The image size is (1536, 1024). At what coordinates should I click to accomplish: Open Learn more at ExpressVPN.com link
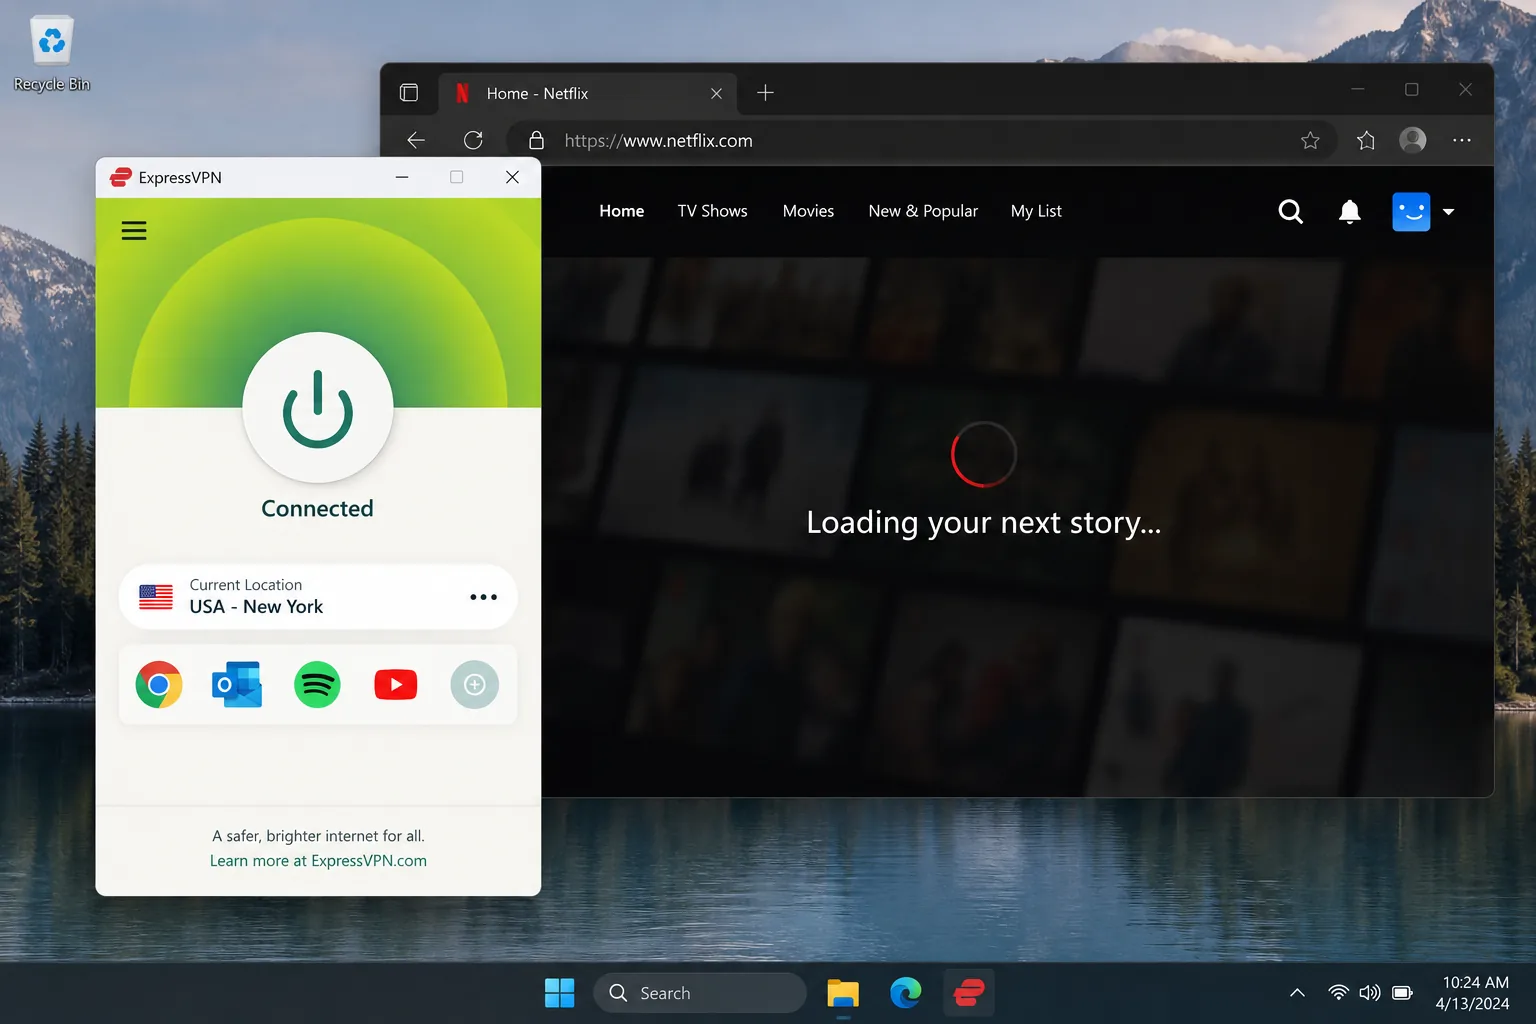(318, 861)
